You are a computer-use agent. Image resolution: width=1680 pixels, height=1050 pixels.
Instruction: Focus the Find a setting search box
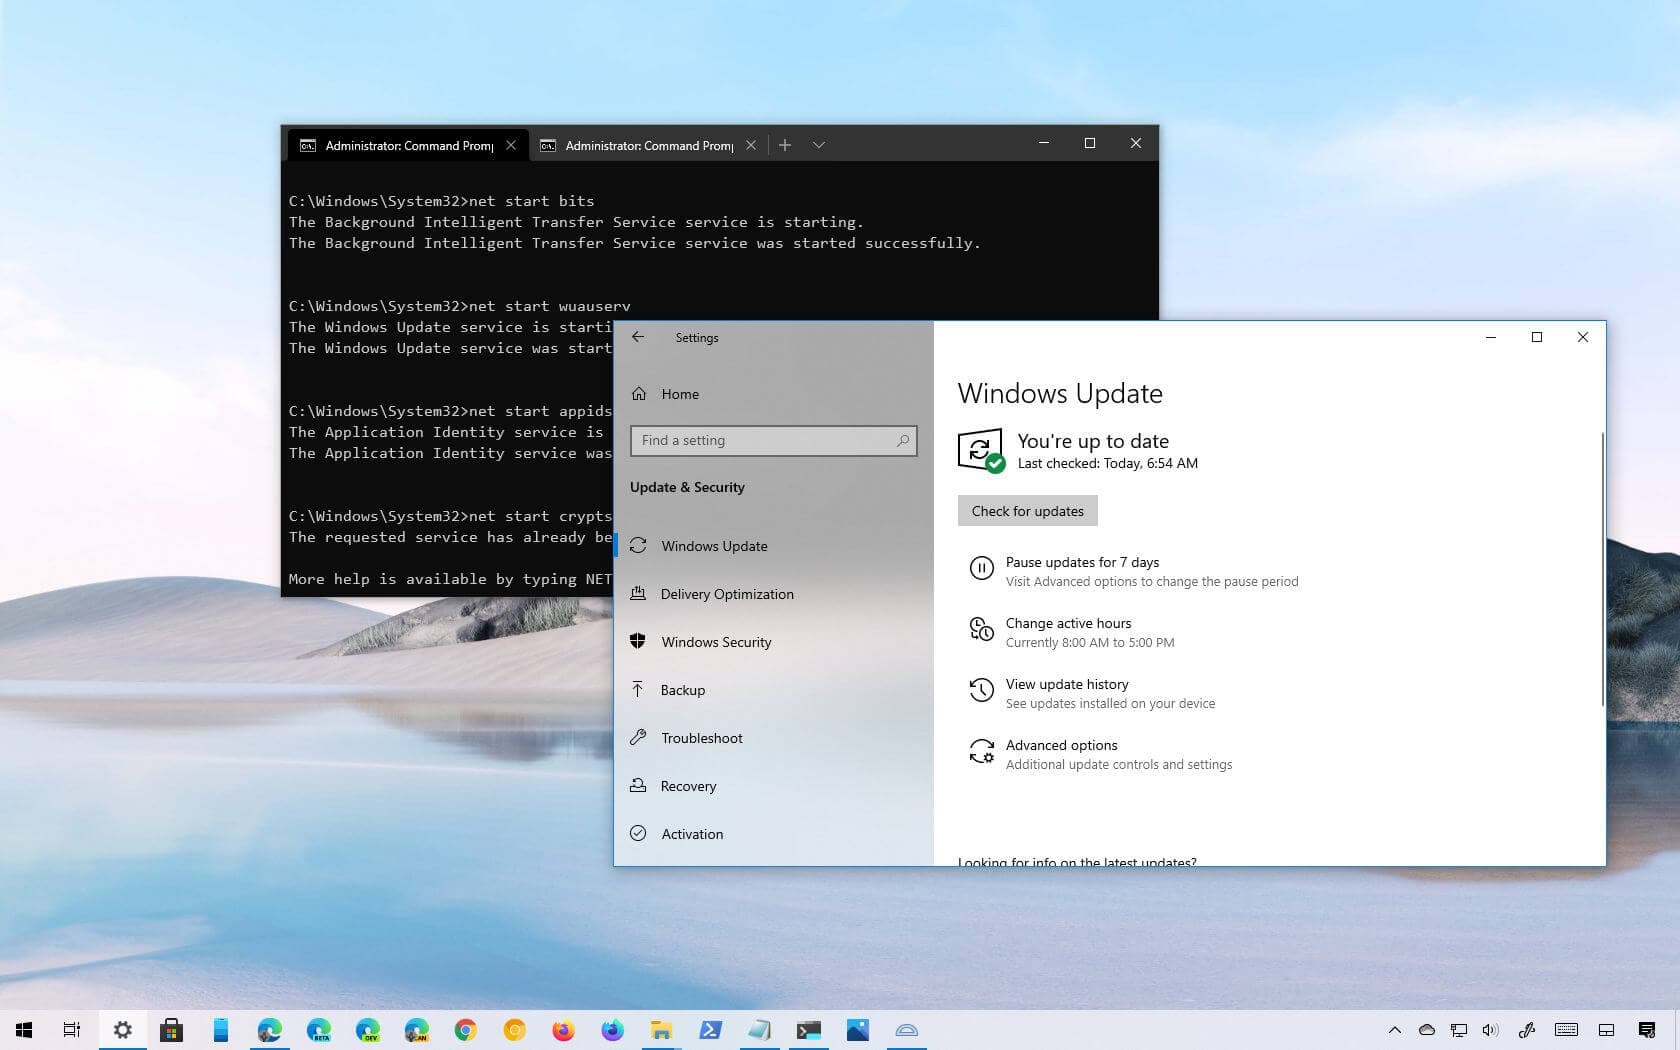(x=773, y=441)
